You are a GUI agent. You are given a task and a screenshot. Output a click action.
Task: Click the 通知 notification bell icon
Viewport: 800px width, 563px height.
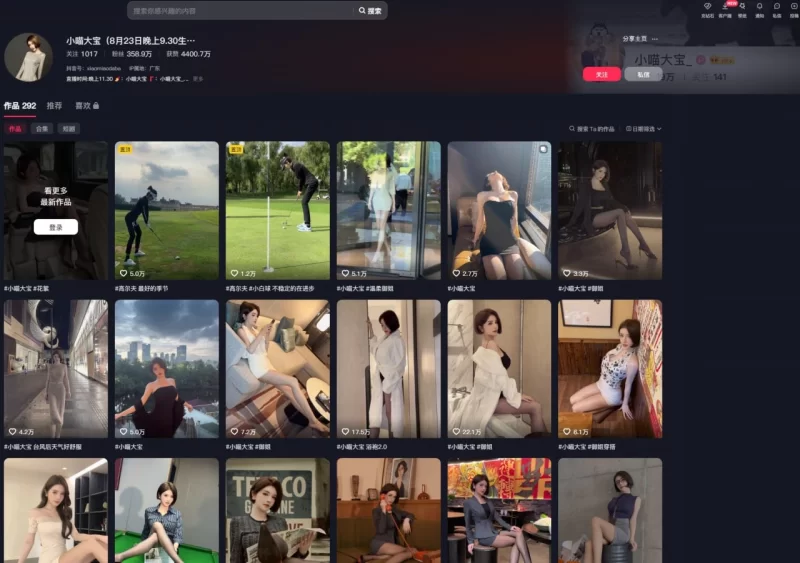759,8
